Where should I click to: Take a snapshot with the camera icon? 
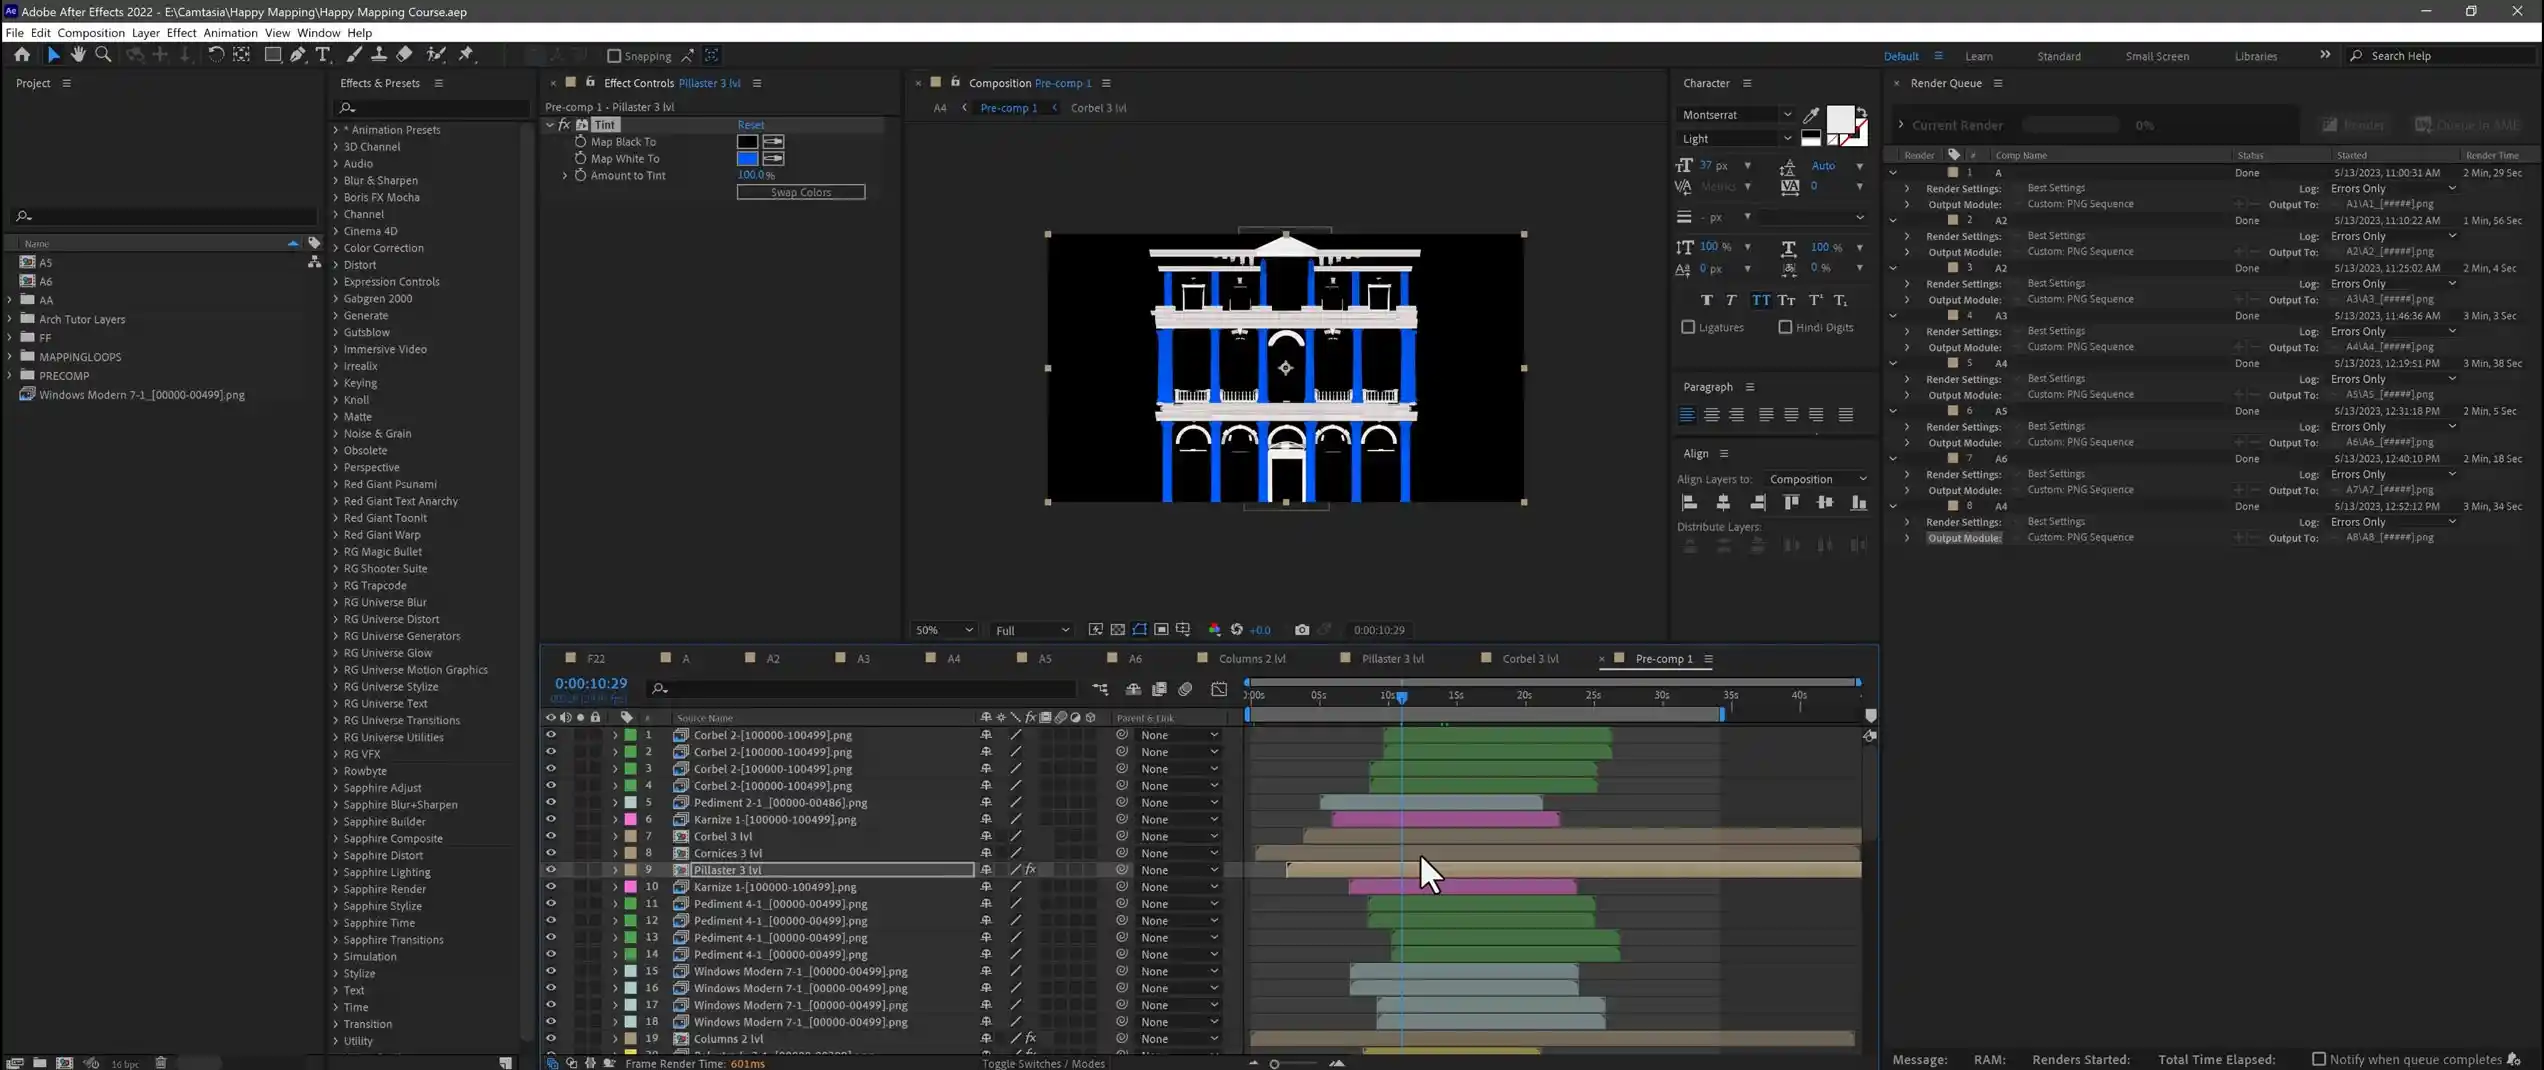click(1301, 630)
